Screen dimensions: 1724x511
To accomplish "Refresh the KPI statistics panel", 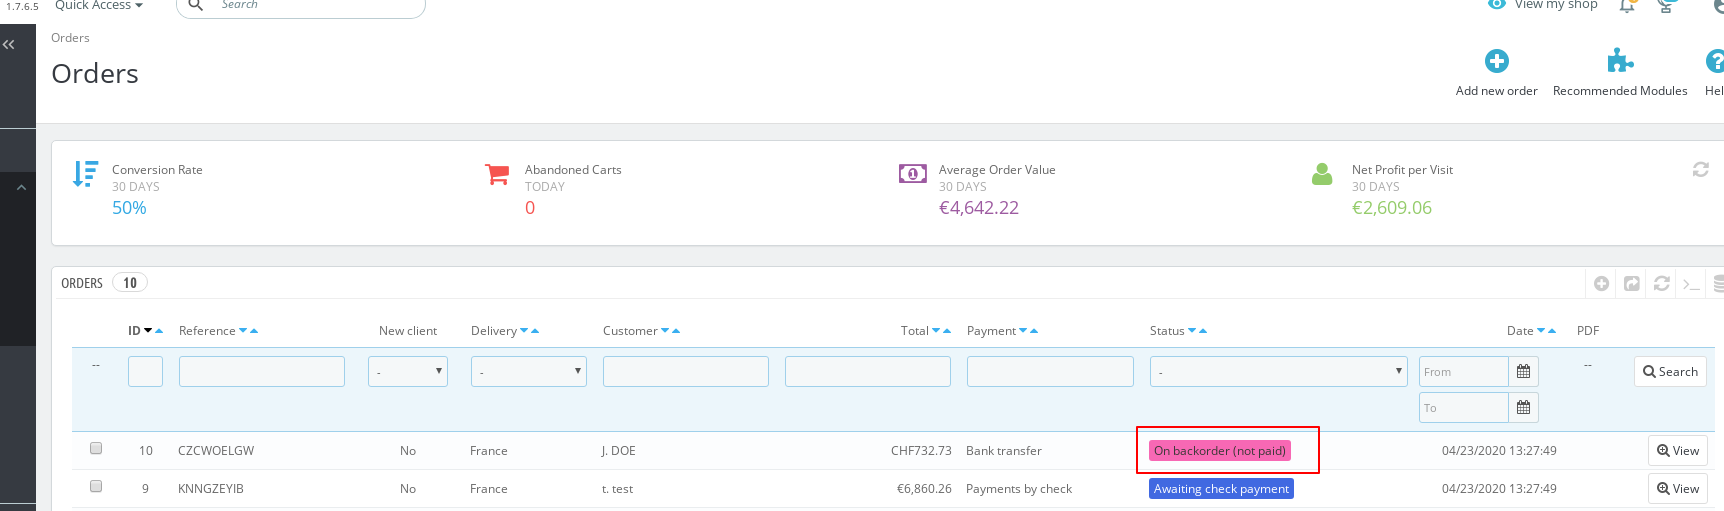I will coord(1700,170).
